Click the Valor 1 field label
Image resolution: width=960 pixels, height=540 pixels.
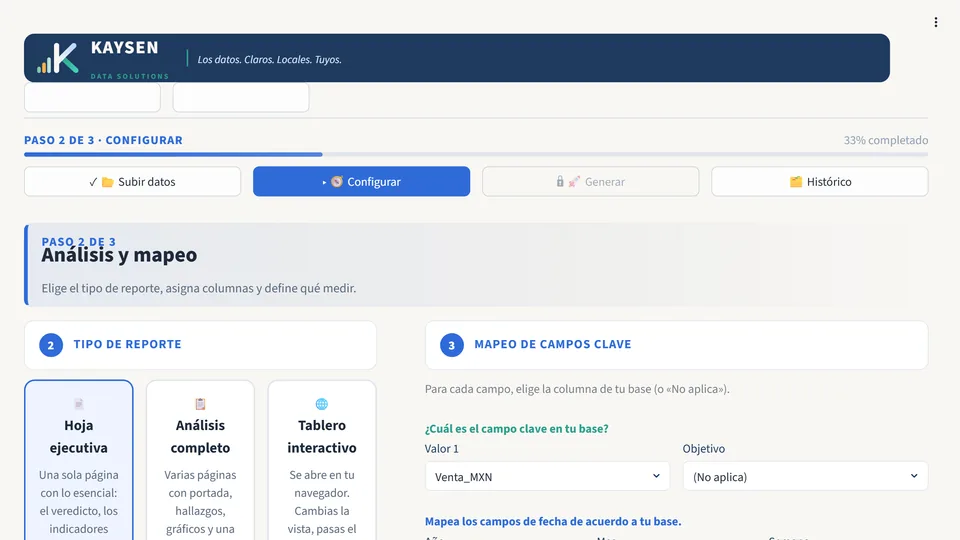(441, 449)
